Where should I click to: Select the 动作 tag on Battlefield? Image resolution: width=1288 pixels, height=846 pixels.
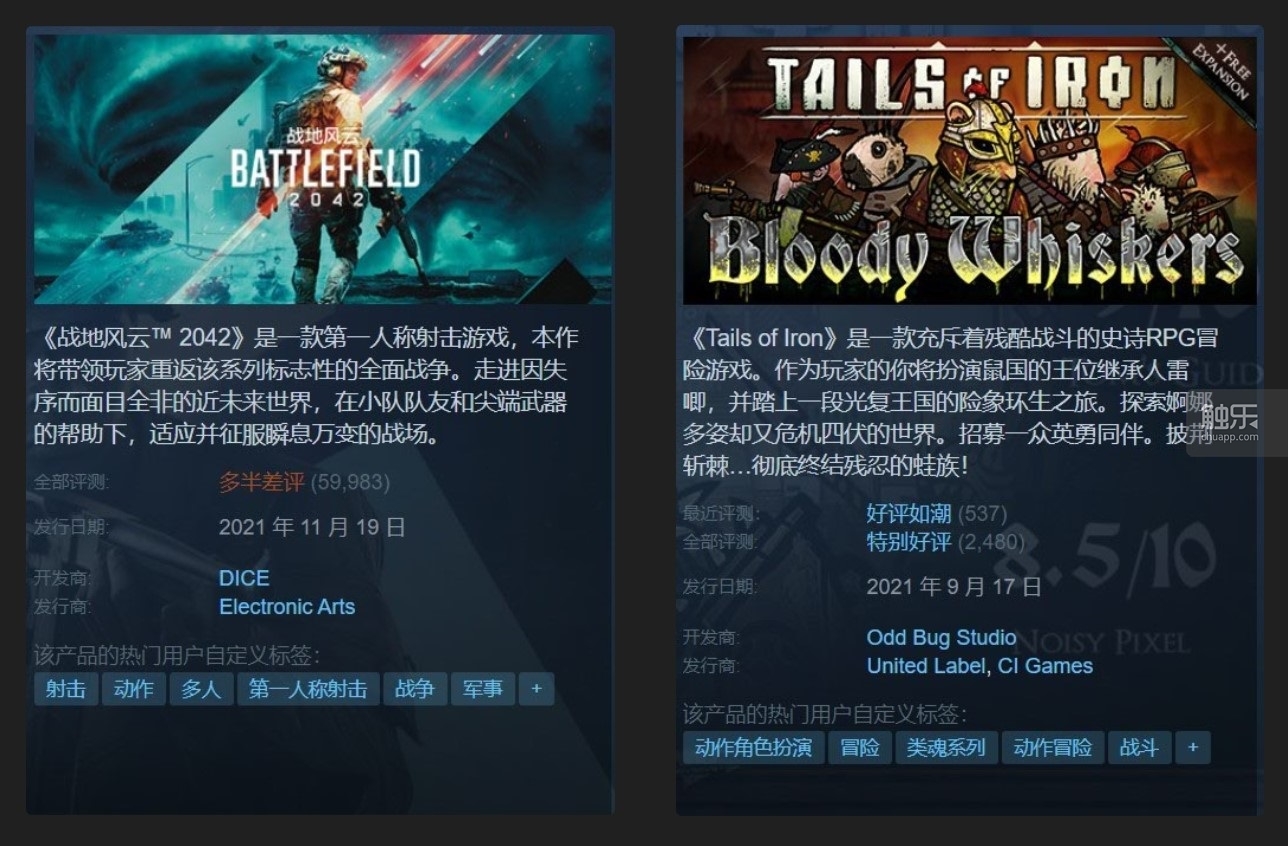tap(134, 689)
